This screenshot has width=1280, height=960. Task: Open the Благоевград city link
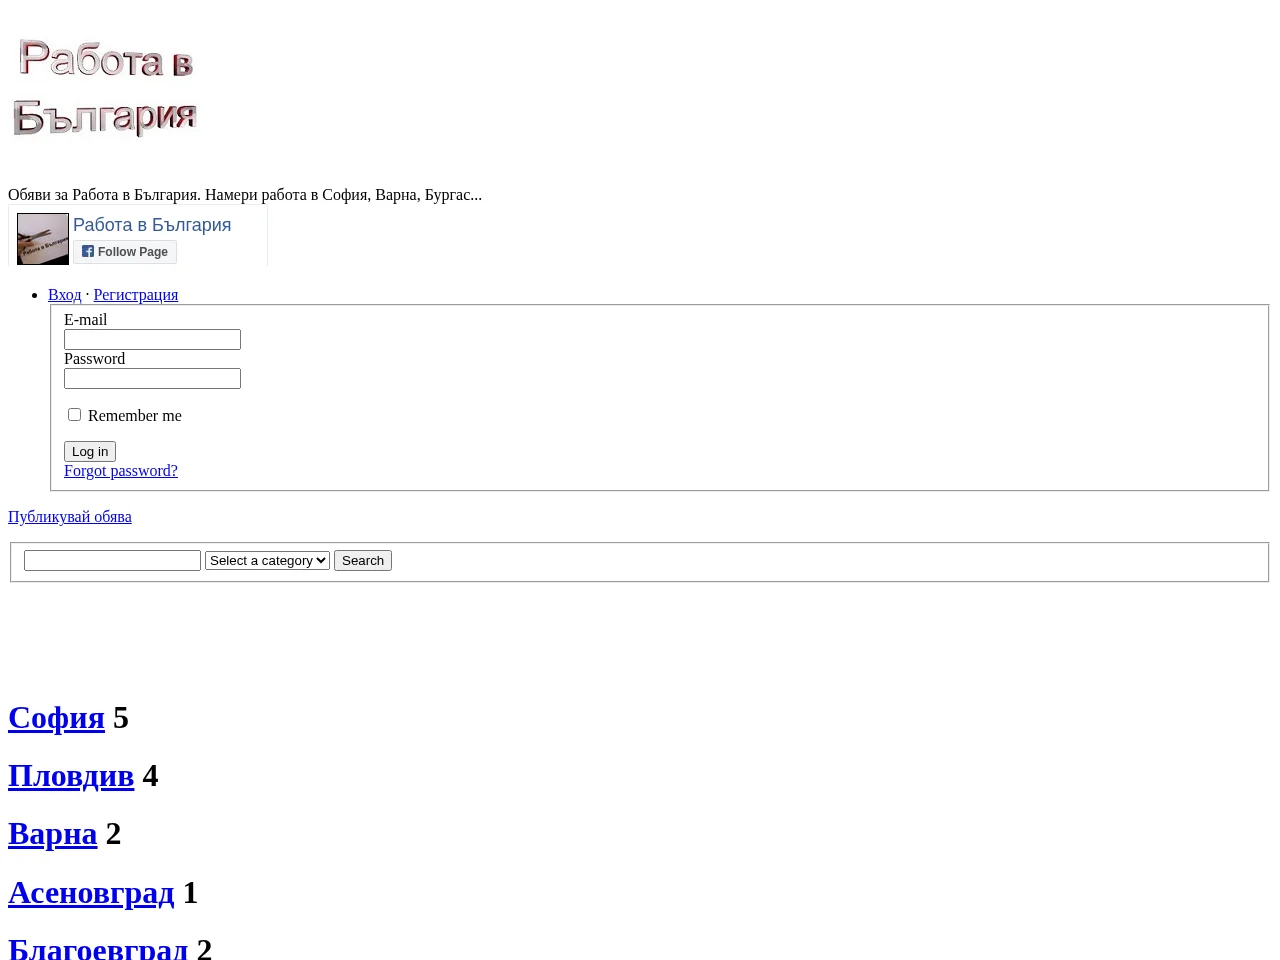point(98,947)
